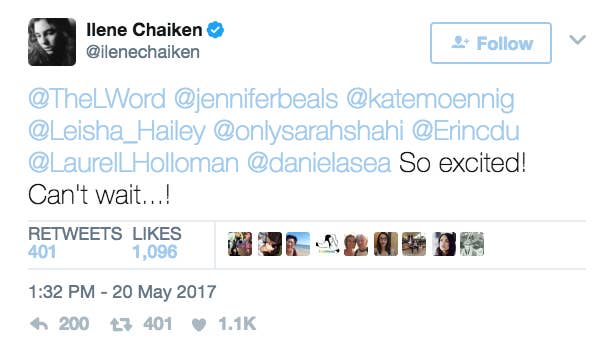Open the first liker avatar thumbnail
The image size is (616, 360).
pyautogui.click(x=240, y=244)
